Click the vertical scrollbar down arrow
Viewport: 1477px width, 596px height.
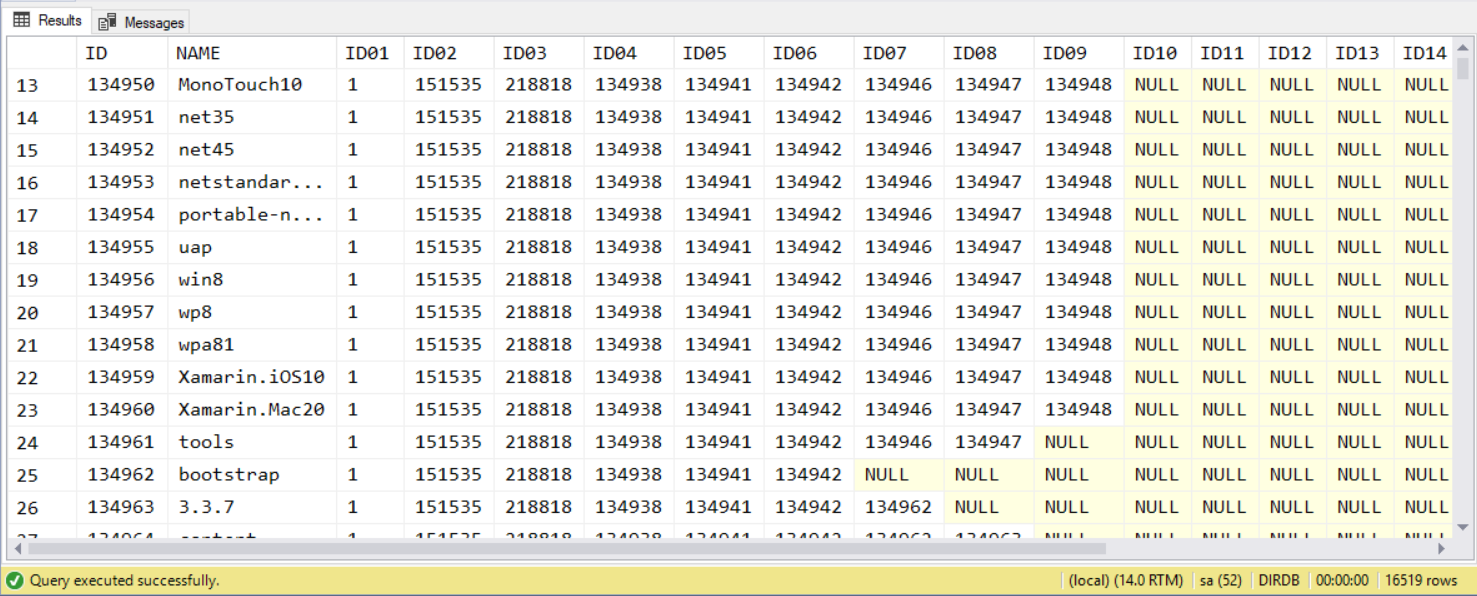click(1463, 527)
